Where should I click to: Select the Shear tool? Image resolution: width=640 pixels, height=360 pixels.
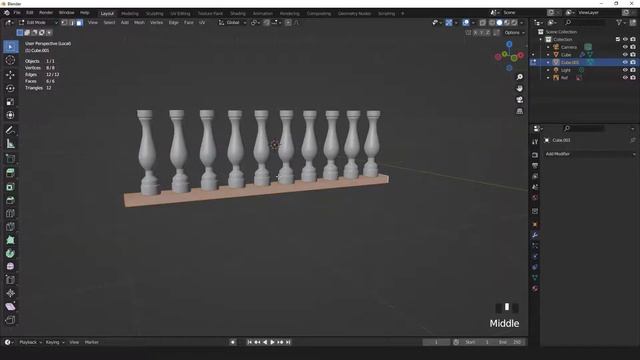click(x=10, y=307)
